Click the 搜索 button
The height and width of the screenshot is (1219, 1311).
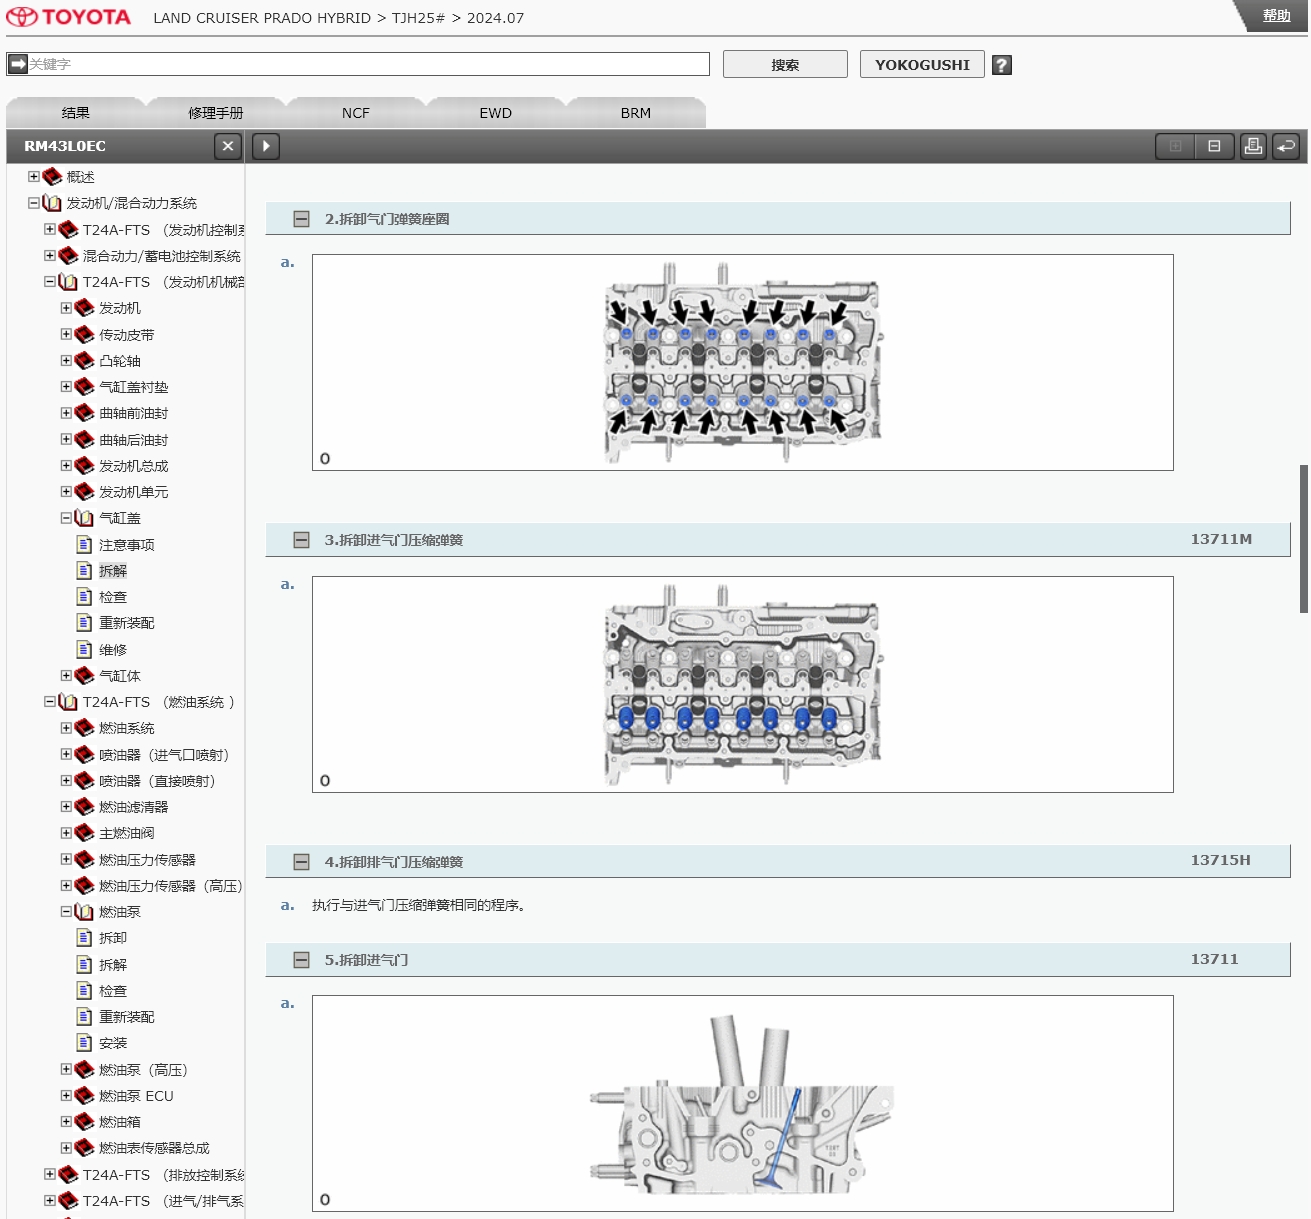click(784, 65)
